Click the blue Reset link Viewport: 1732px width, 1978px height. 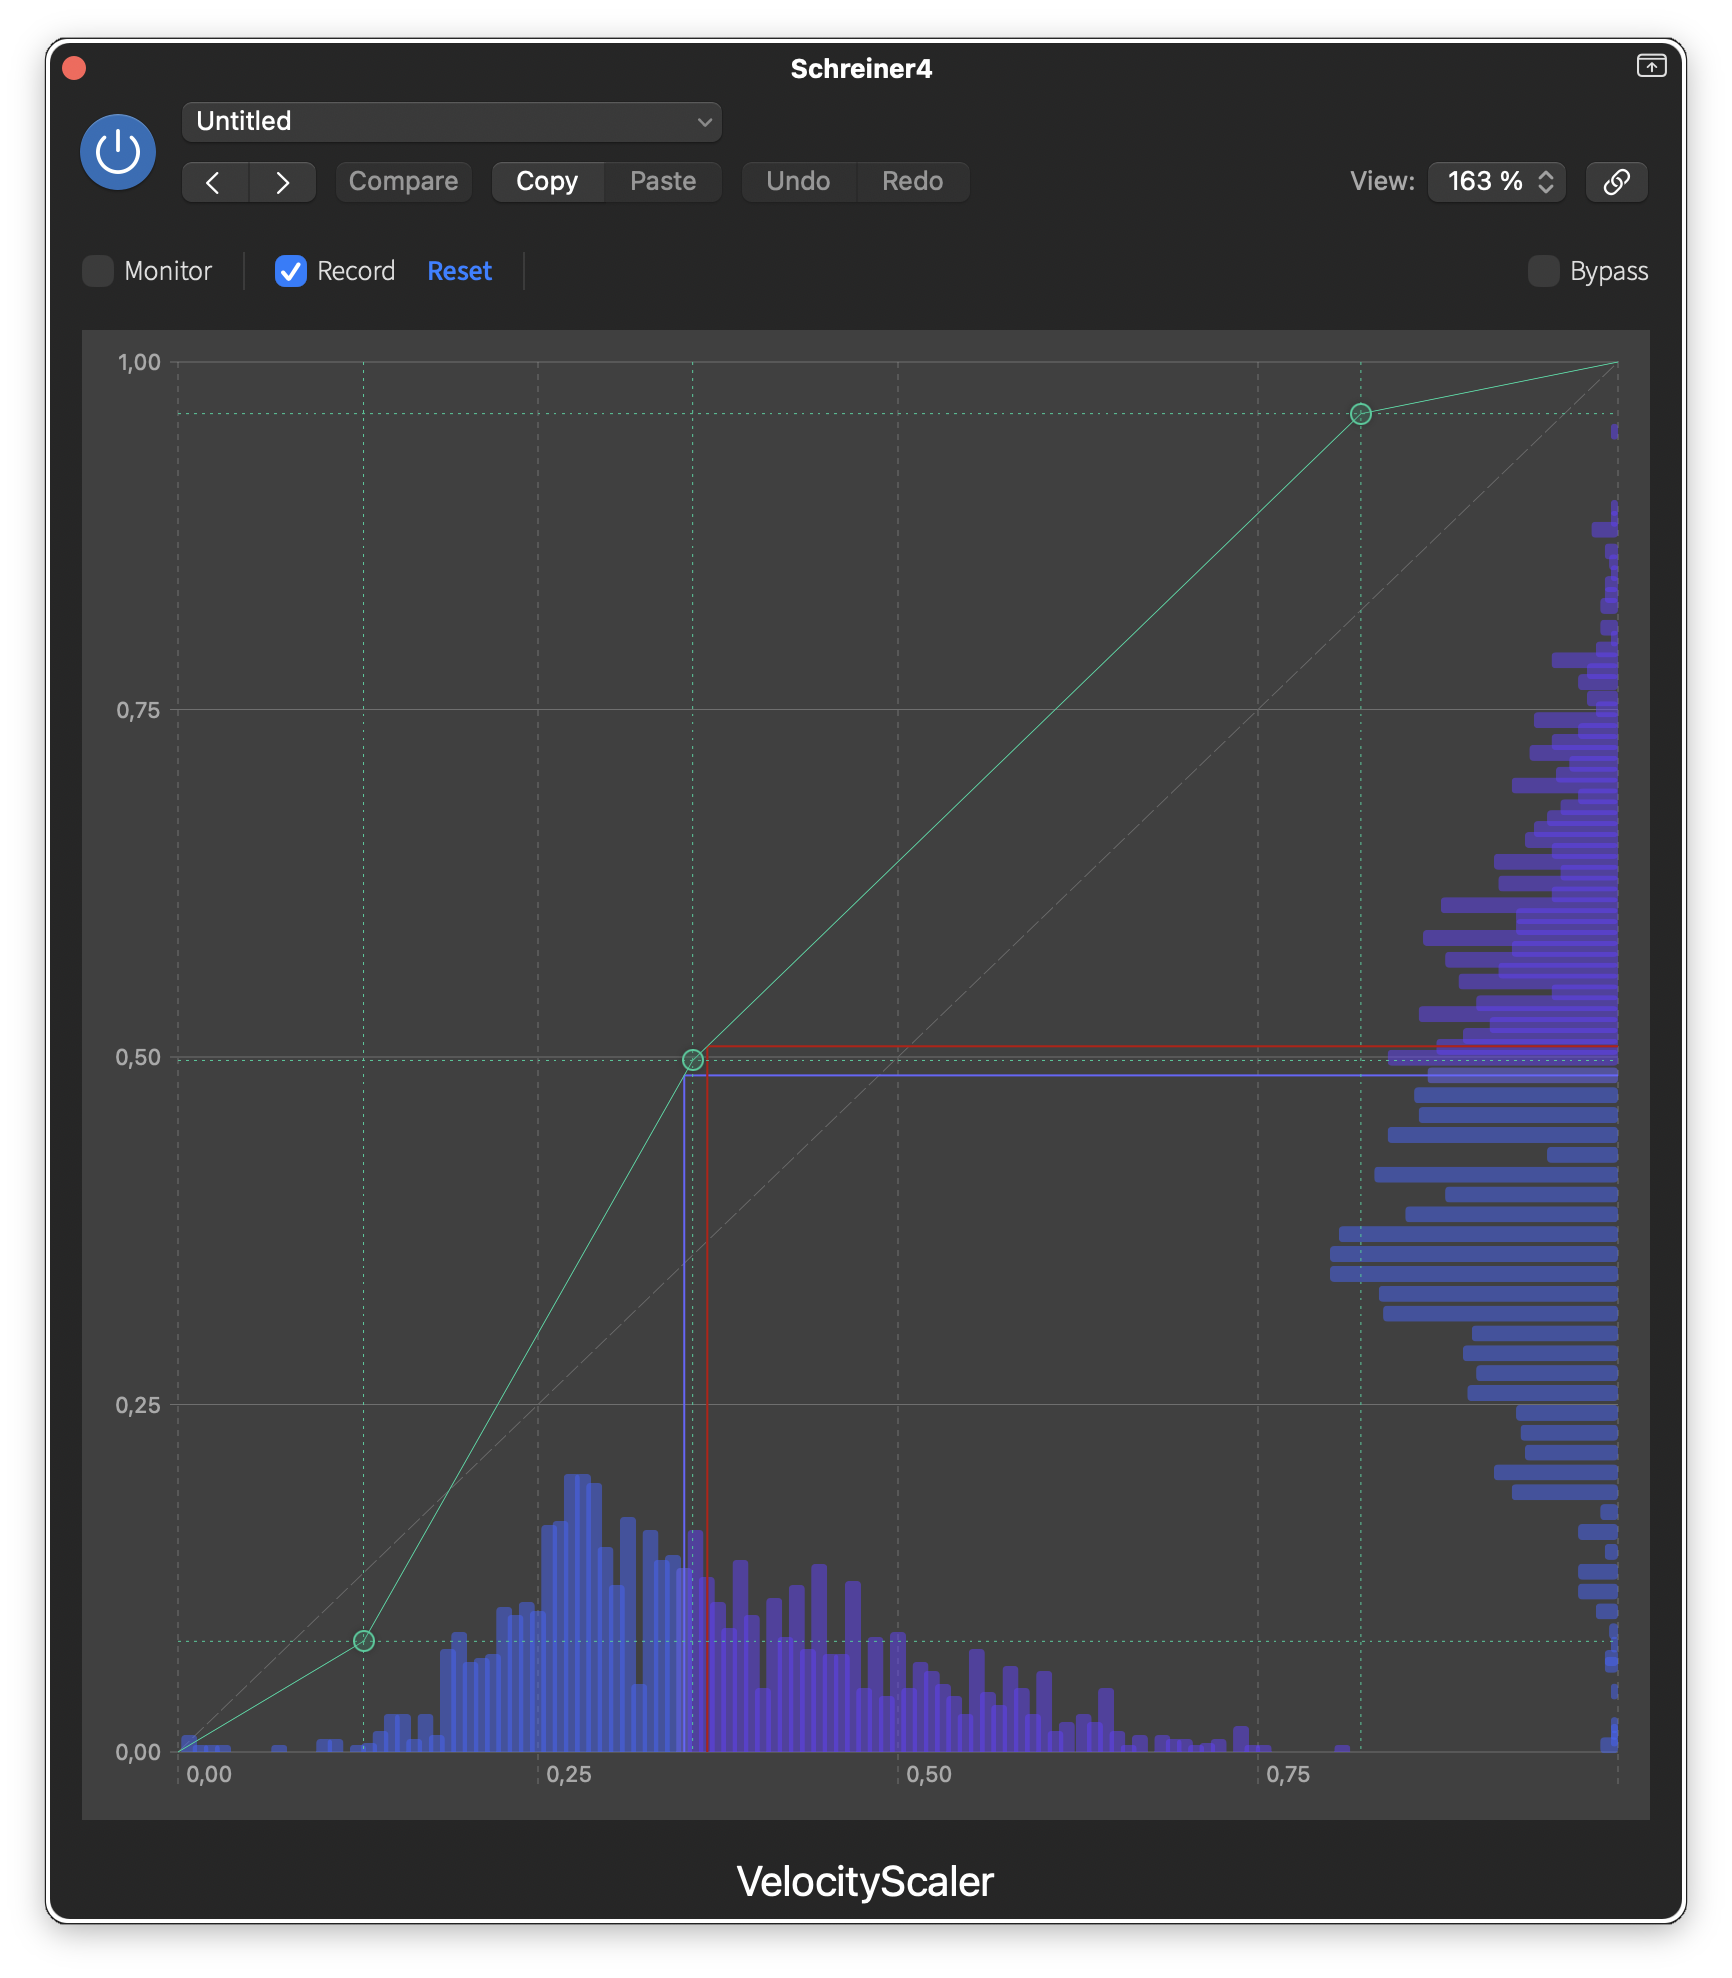pos(460,271)
